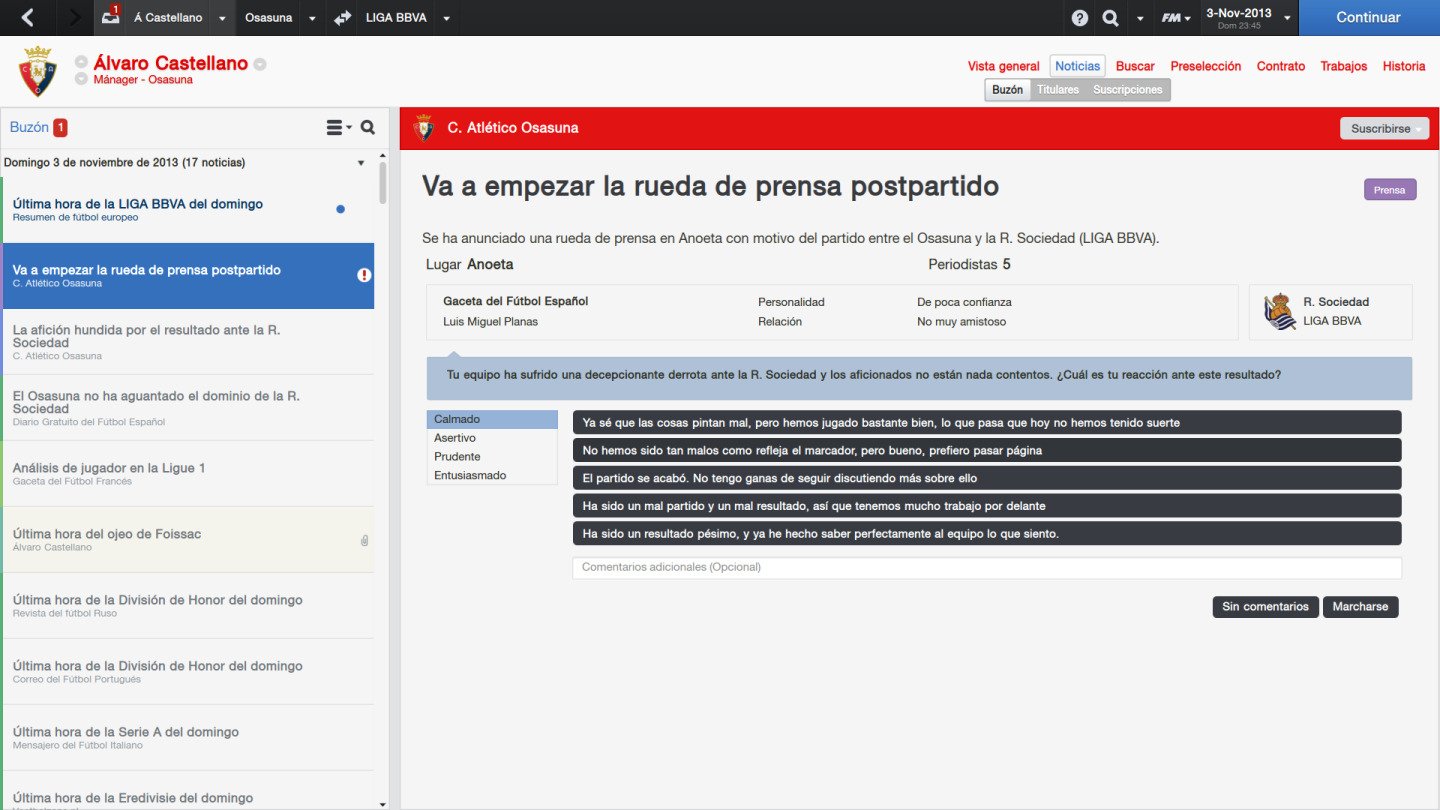Click the Comentarios adicionales input field
The image size is (1440, 810).
pos(986,568)
